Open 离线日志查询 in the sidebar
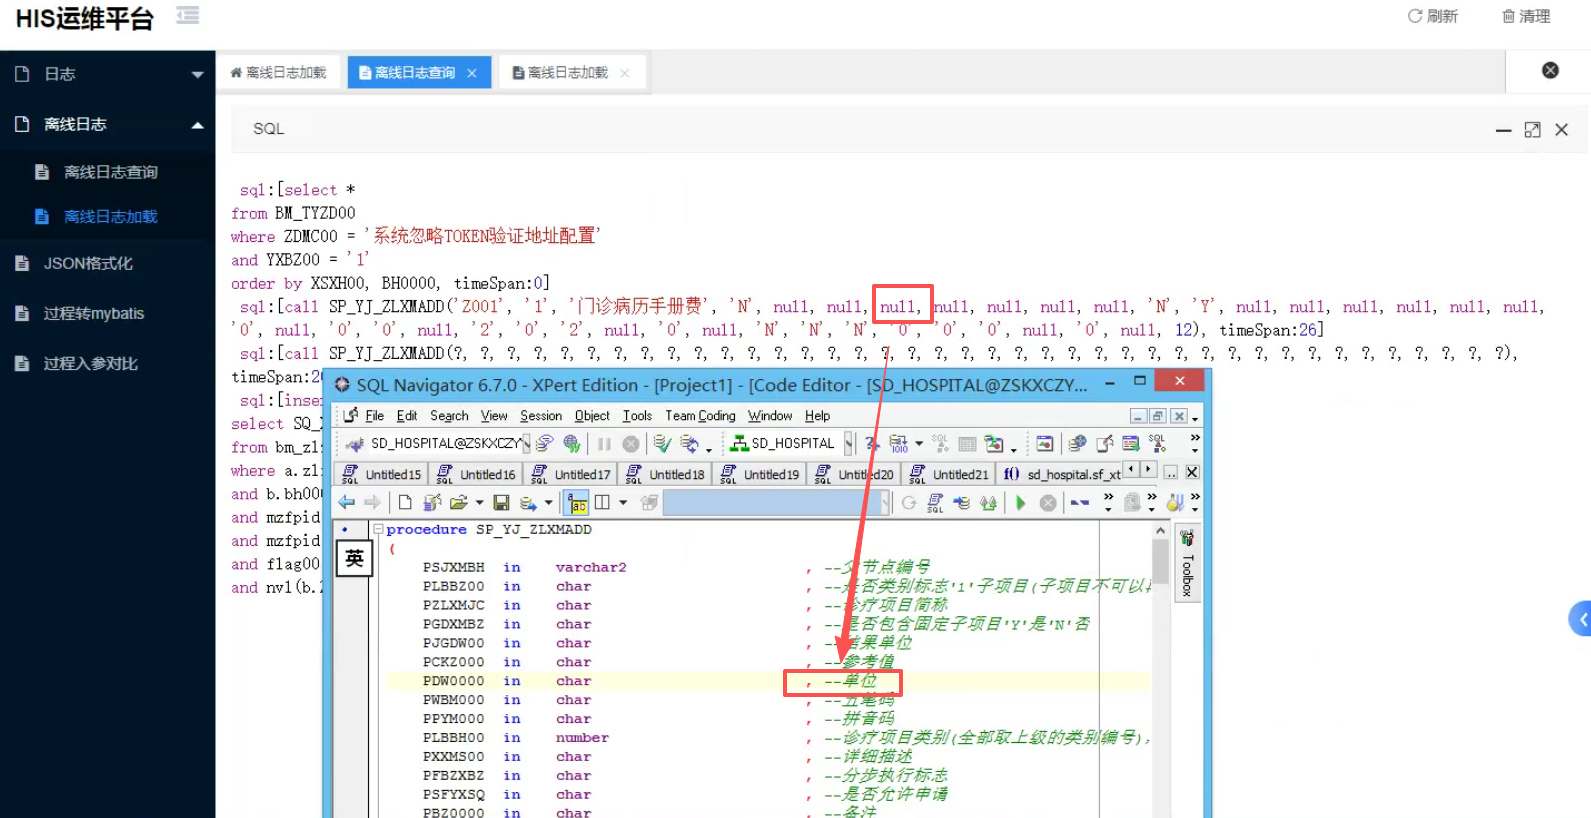 pyautogui.click(x=110, y=172)
